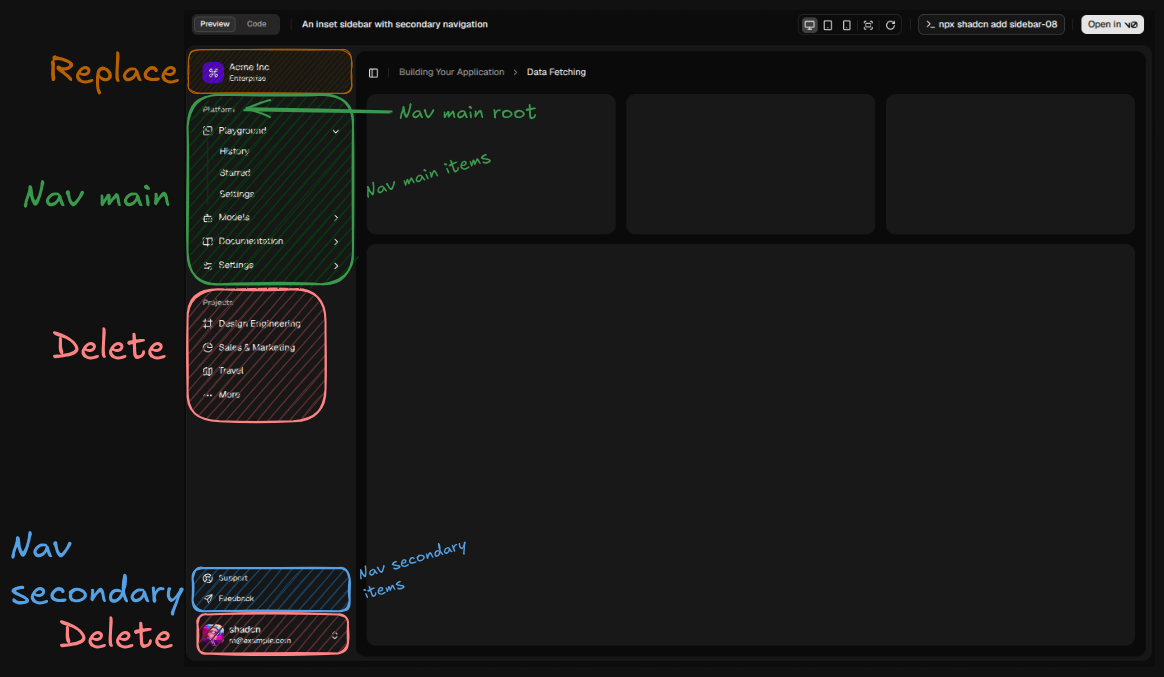Image resolution: width=1164 pixels, height=677 pixels.
Task: Click the Feedback paper plane icon
Action: tap(207, 598)
